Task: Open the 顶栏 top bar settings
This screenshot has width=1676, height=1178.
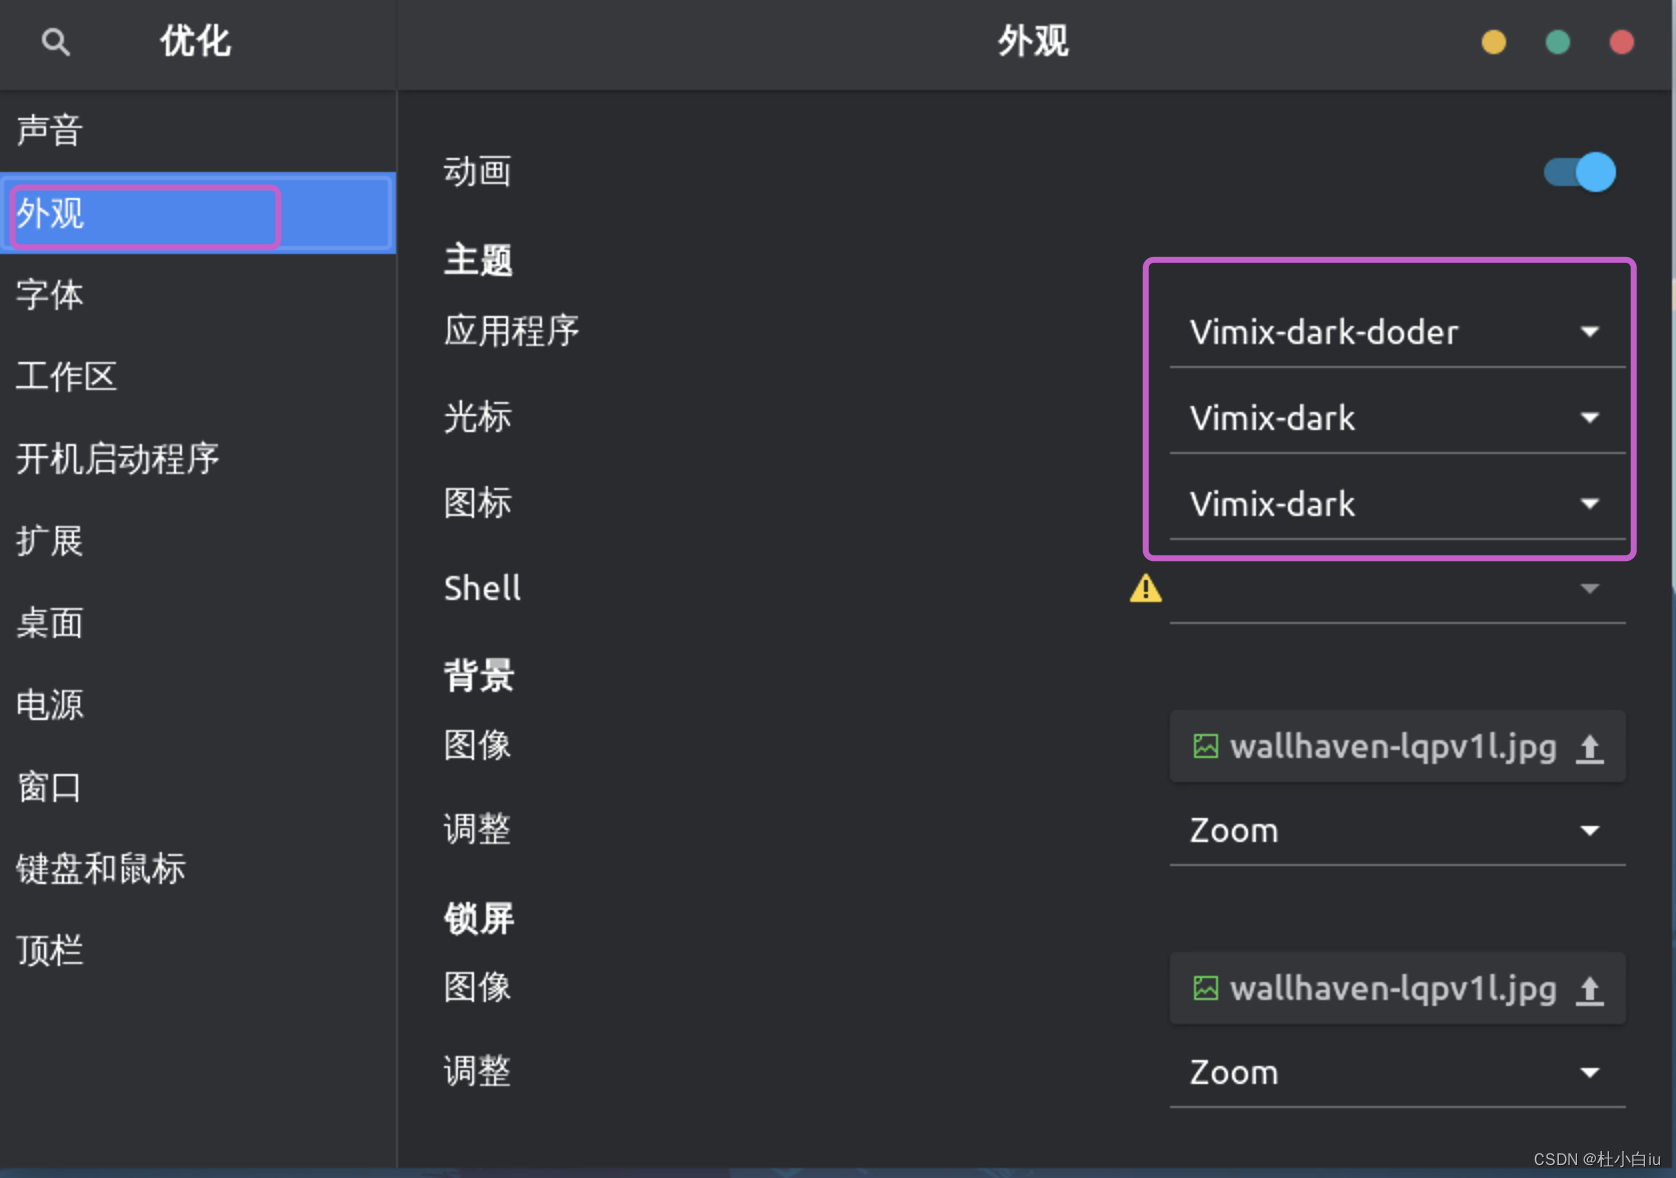Action: 198,951
